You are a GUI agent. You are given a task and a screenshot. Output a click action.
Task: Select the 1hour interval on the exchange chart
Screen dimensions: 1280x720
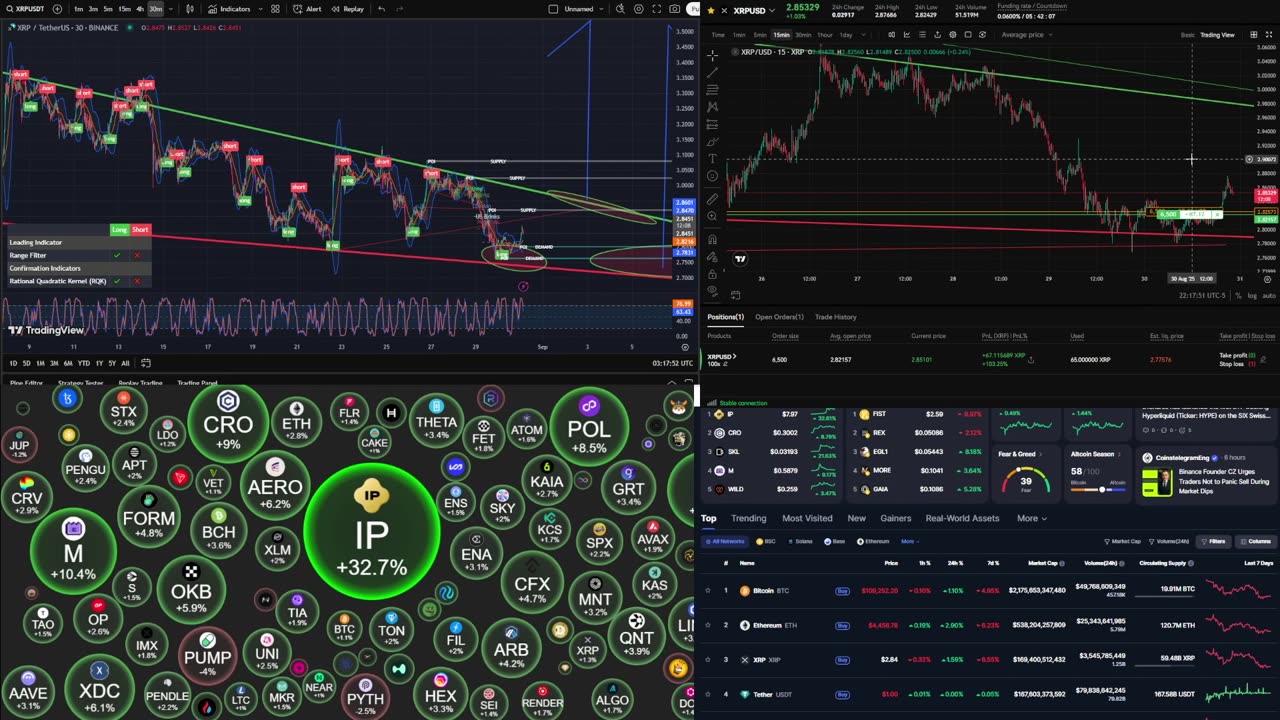click(825, 34)
